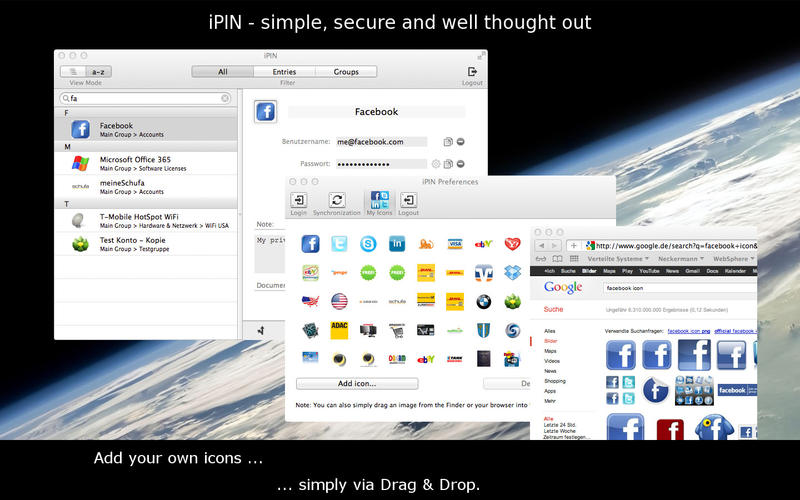
Task: Click the Google logo
Action: click(x=563, y=287)
